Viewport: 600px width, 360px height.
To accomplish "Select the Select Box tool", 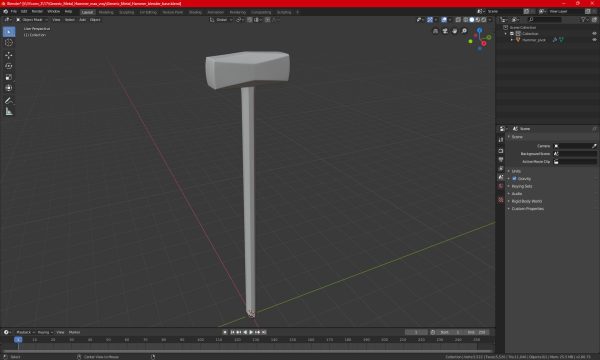I will click(x=9, y=32).
